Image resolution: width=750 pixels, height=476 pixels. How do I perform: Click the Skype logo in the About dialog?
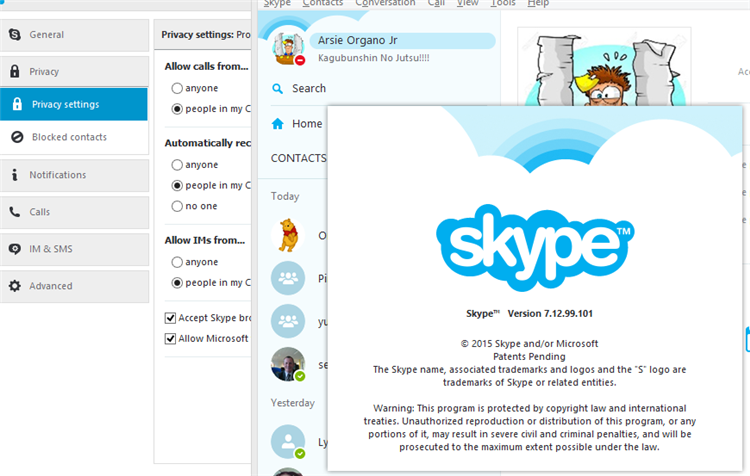tap(535, 248)
